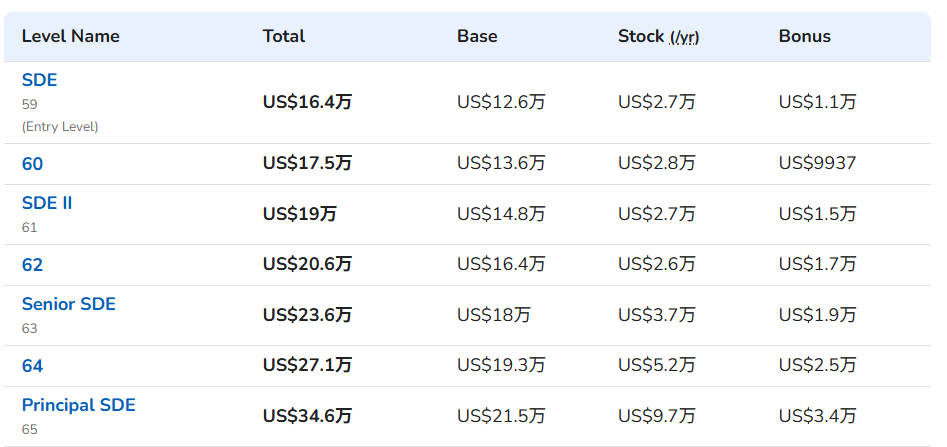947x447 pixels.
Task: Click the (/yr) abbreviation tooltip text
Action: (x=684, y=37)
